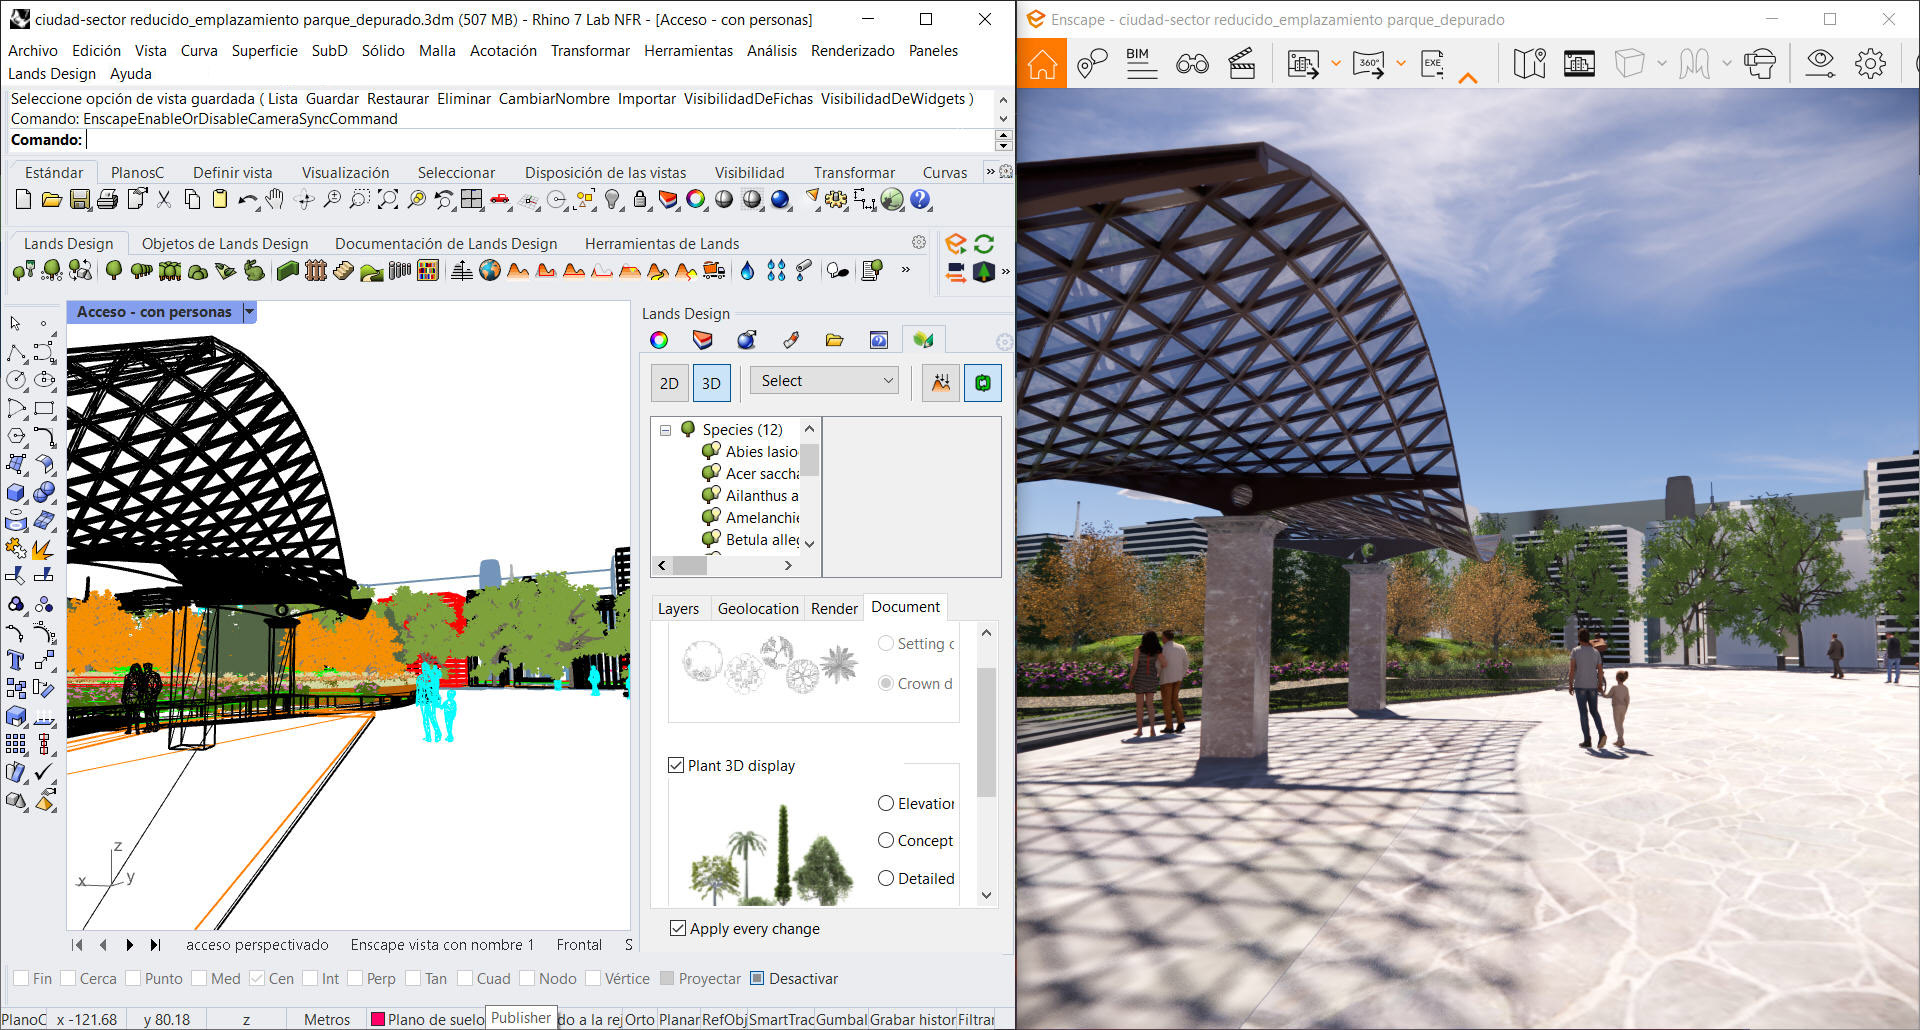Click the Save icon in Rhino toolbar

click(80, 200)
